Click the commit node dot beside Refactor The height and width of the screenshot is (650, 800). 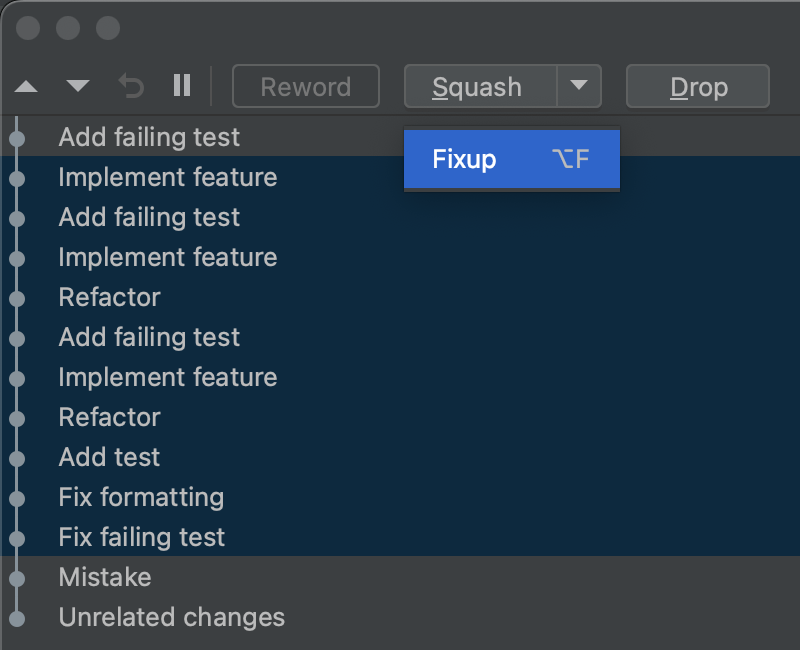click(17, 297)
